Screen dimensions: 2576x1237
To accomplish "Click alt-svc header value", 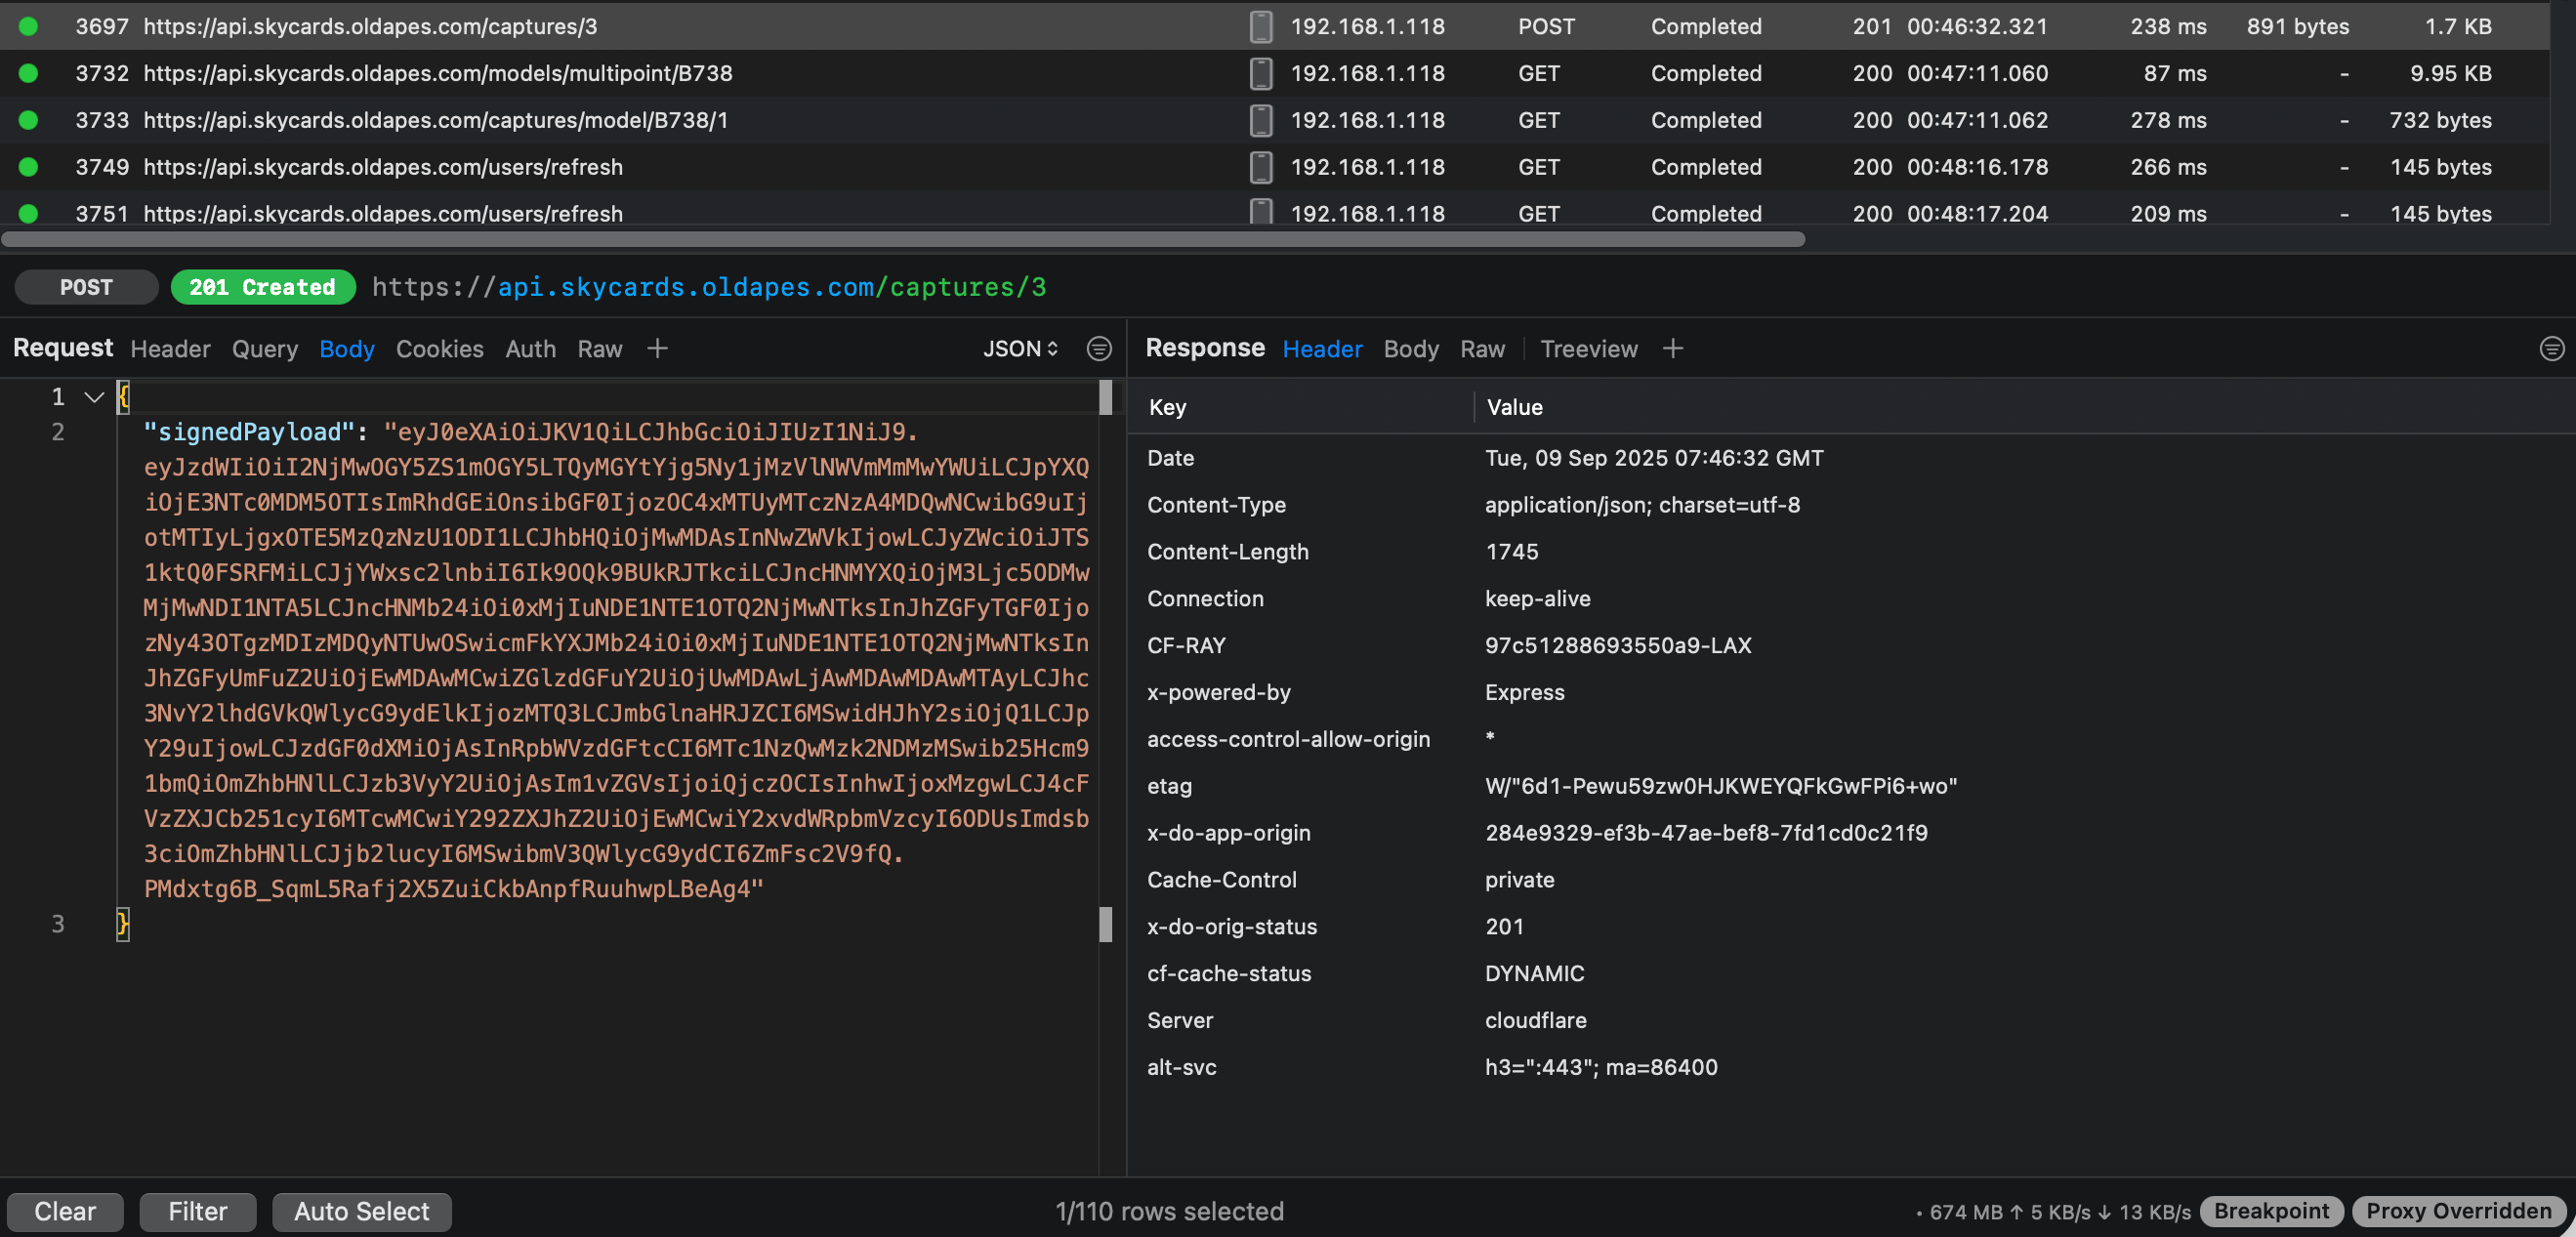I will [1600, 1068].
